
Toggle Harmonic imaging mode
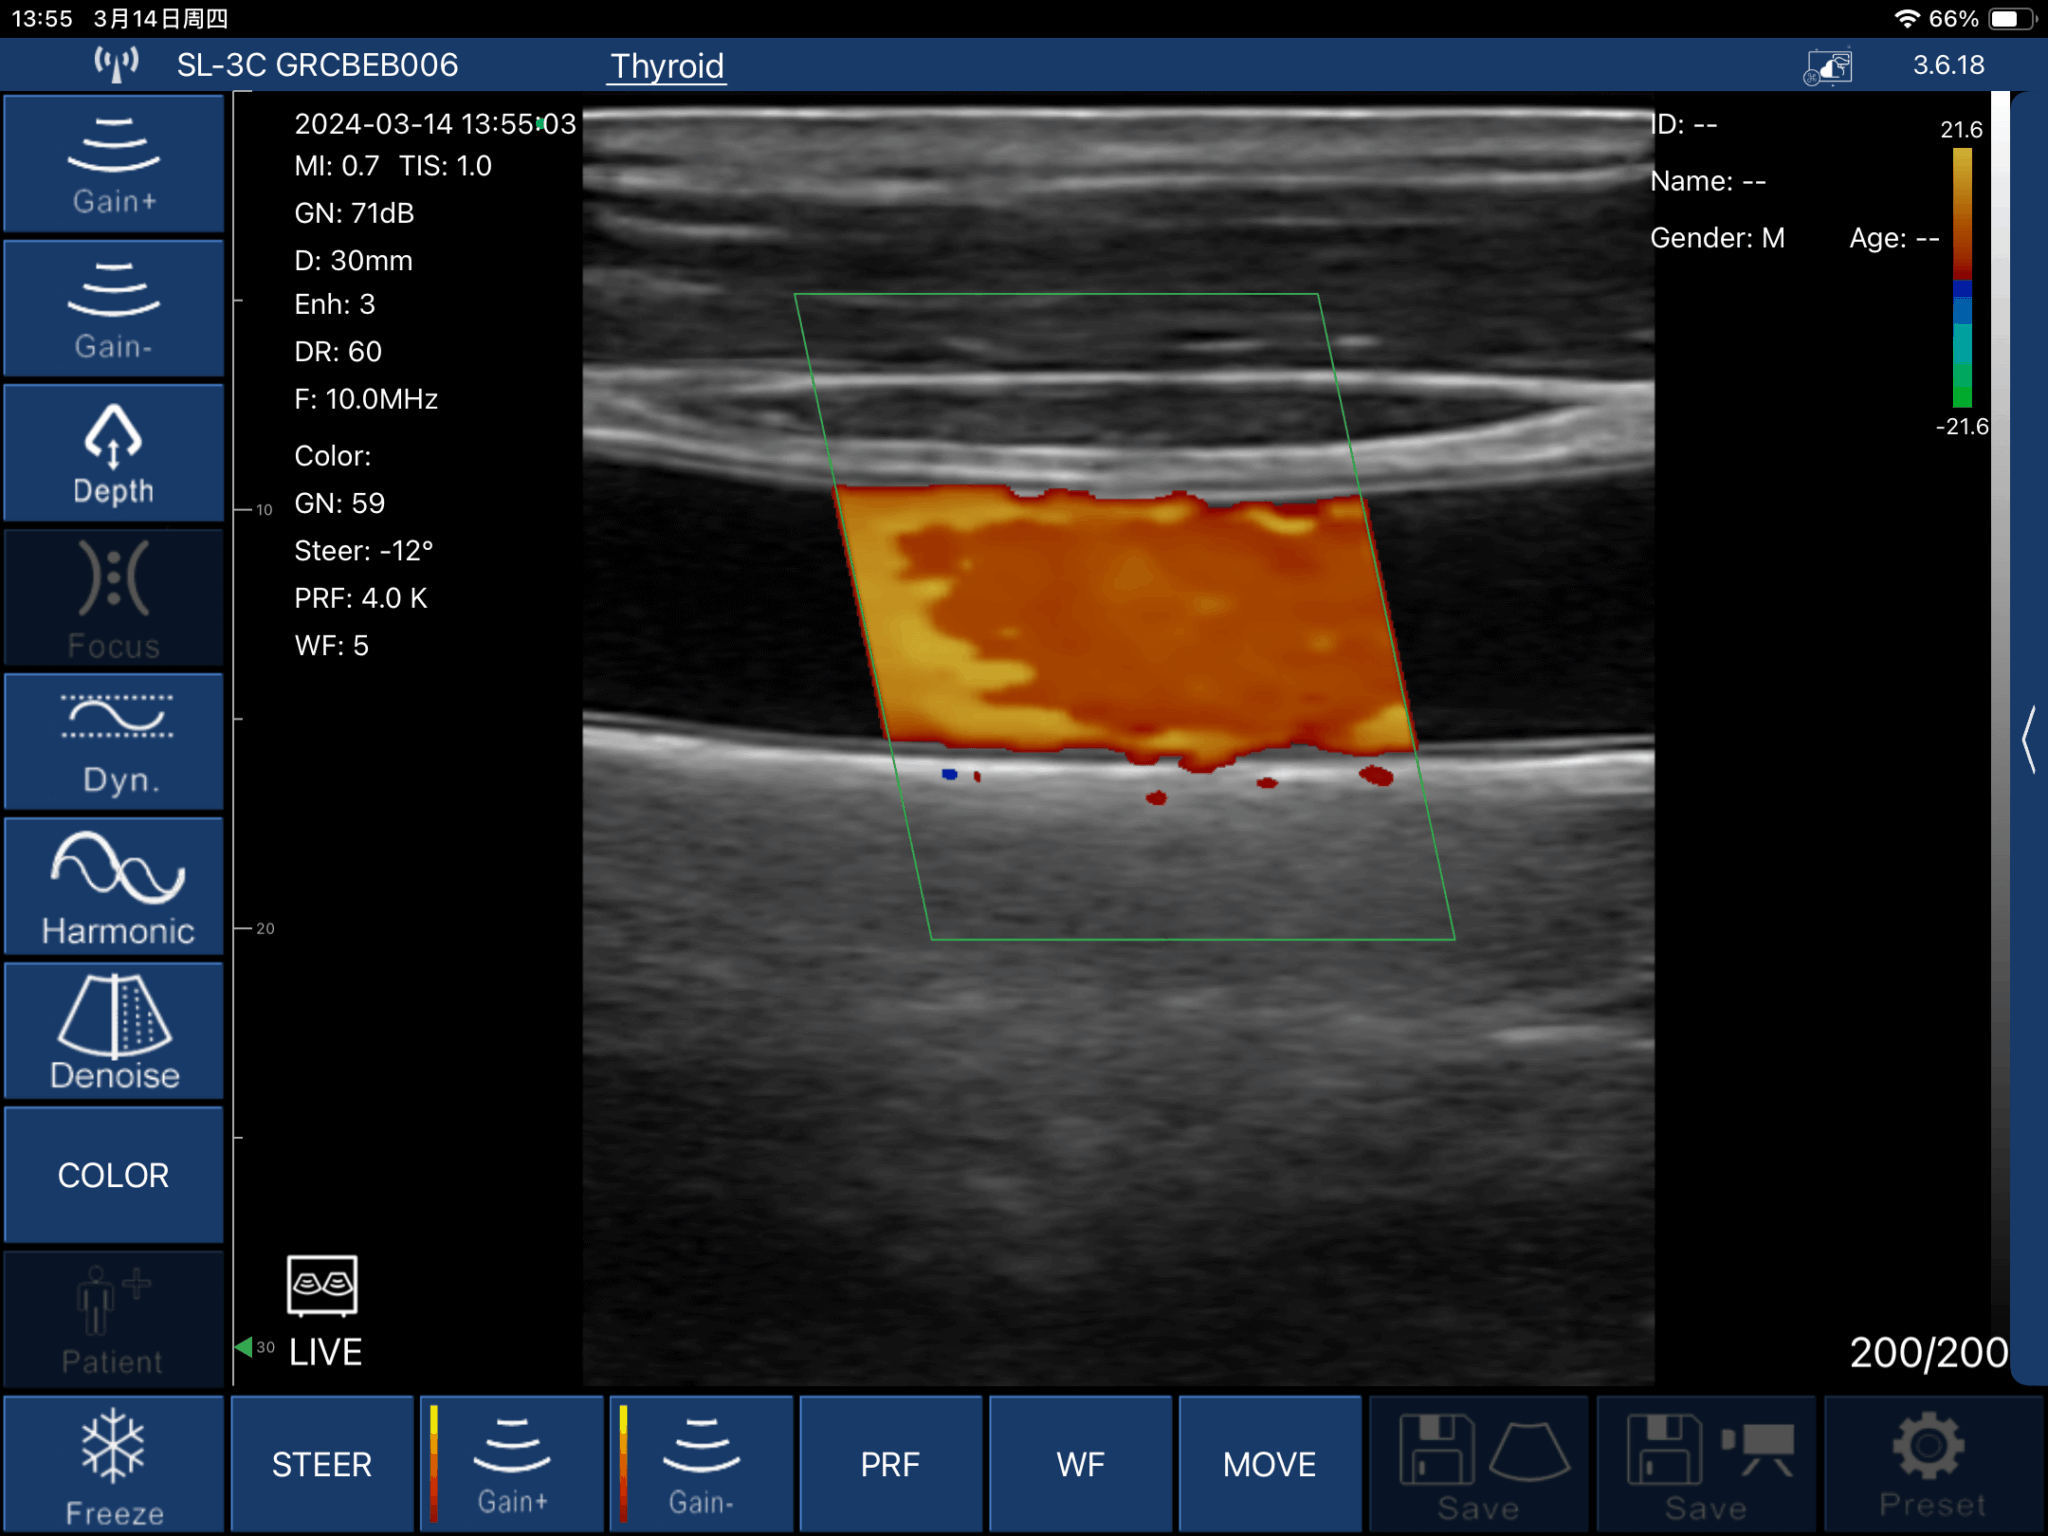click(x=113, y=885)
